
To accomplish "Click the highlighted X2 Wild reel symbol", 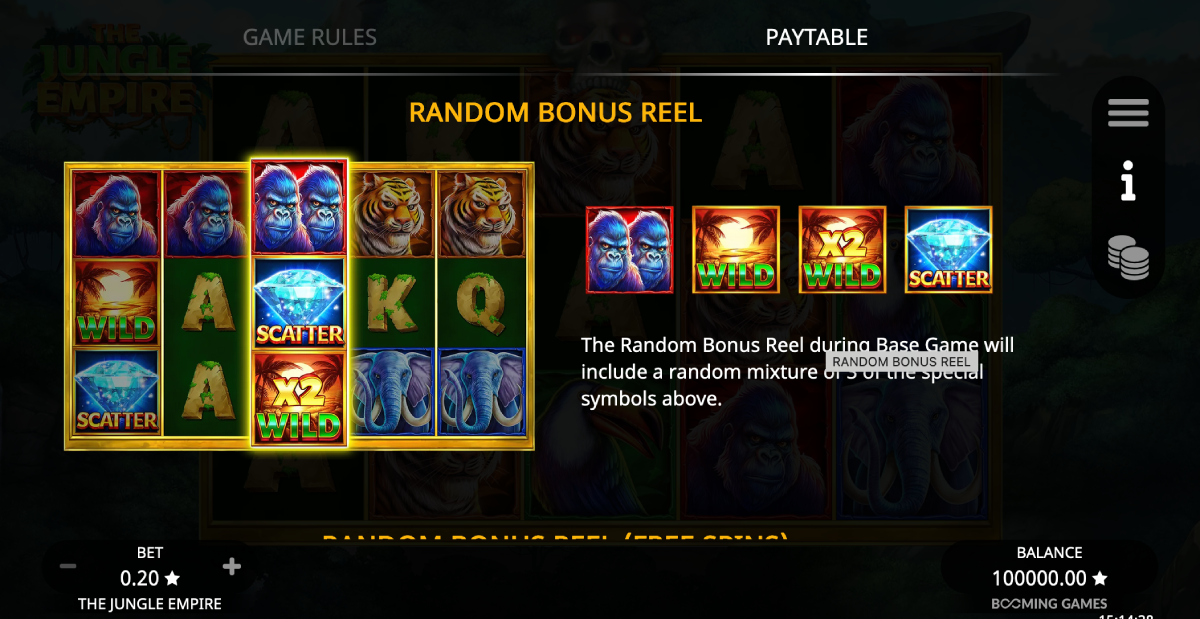I will point(299,397).
